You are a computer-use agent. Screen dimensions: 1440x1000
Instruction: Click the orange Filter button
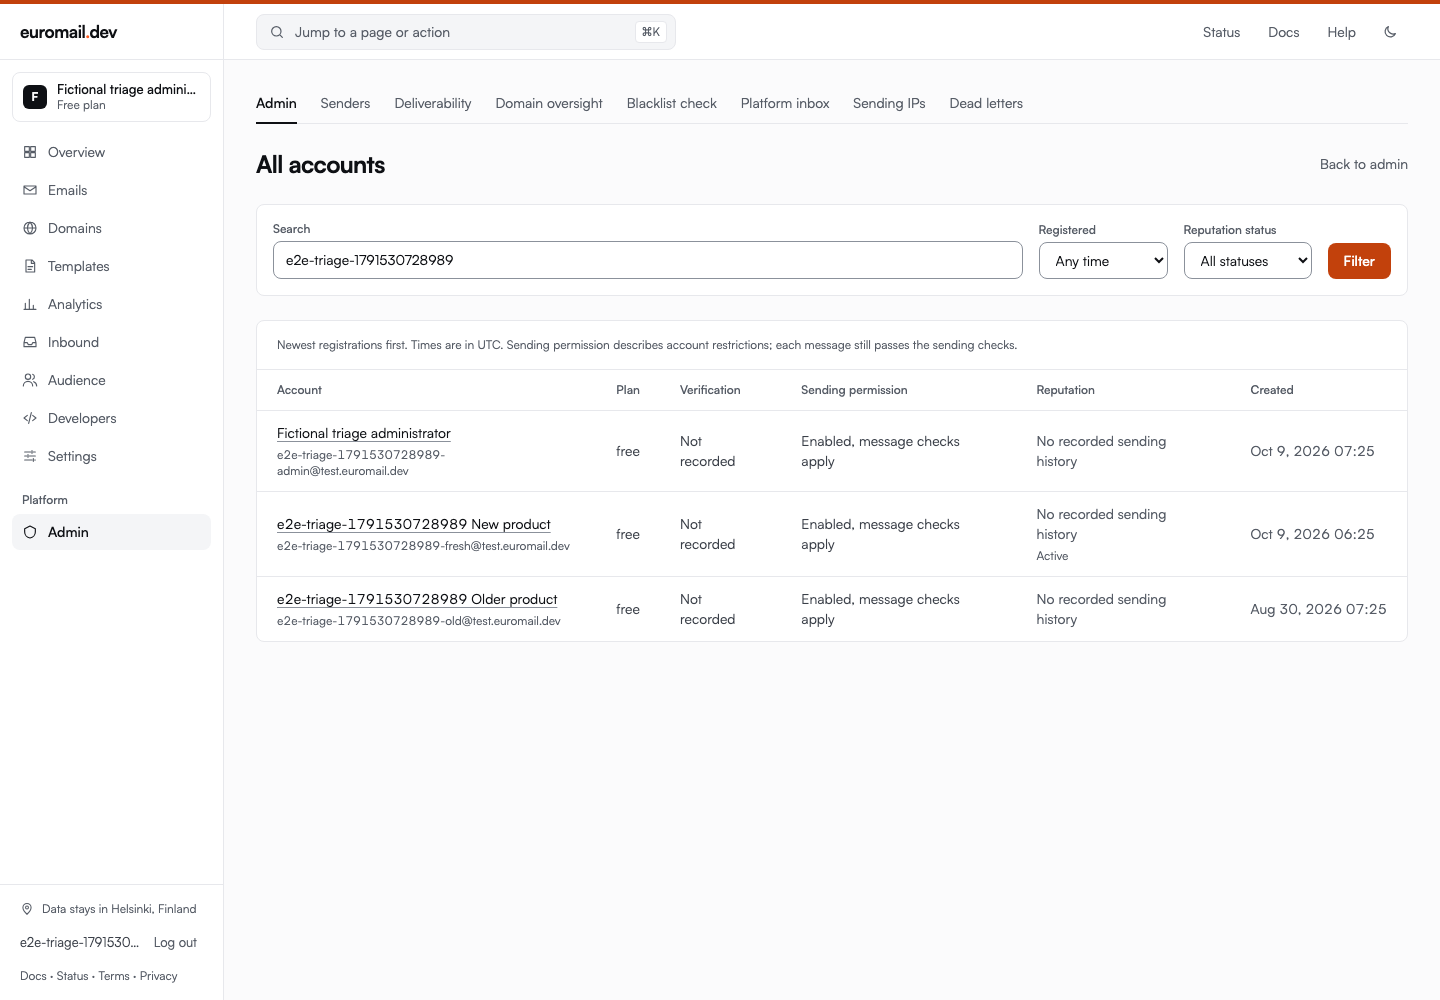click(1359, 261)
